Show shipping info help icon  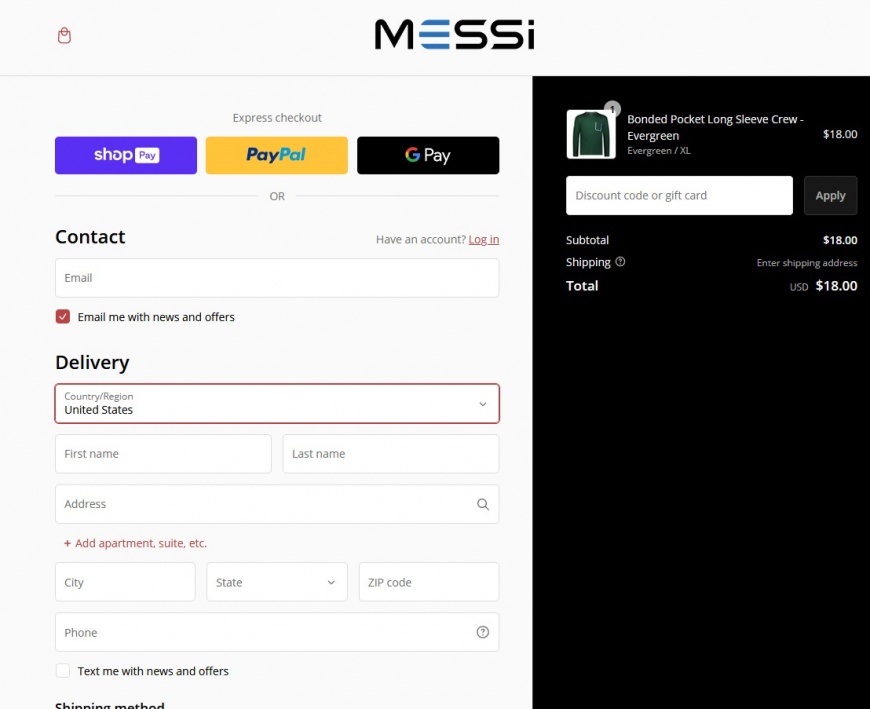tap(620, 262)
